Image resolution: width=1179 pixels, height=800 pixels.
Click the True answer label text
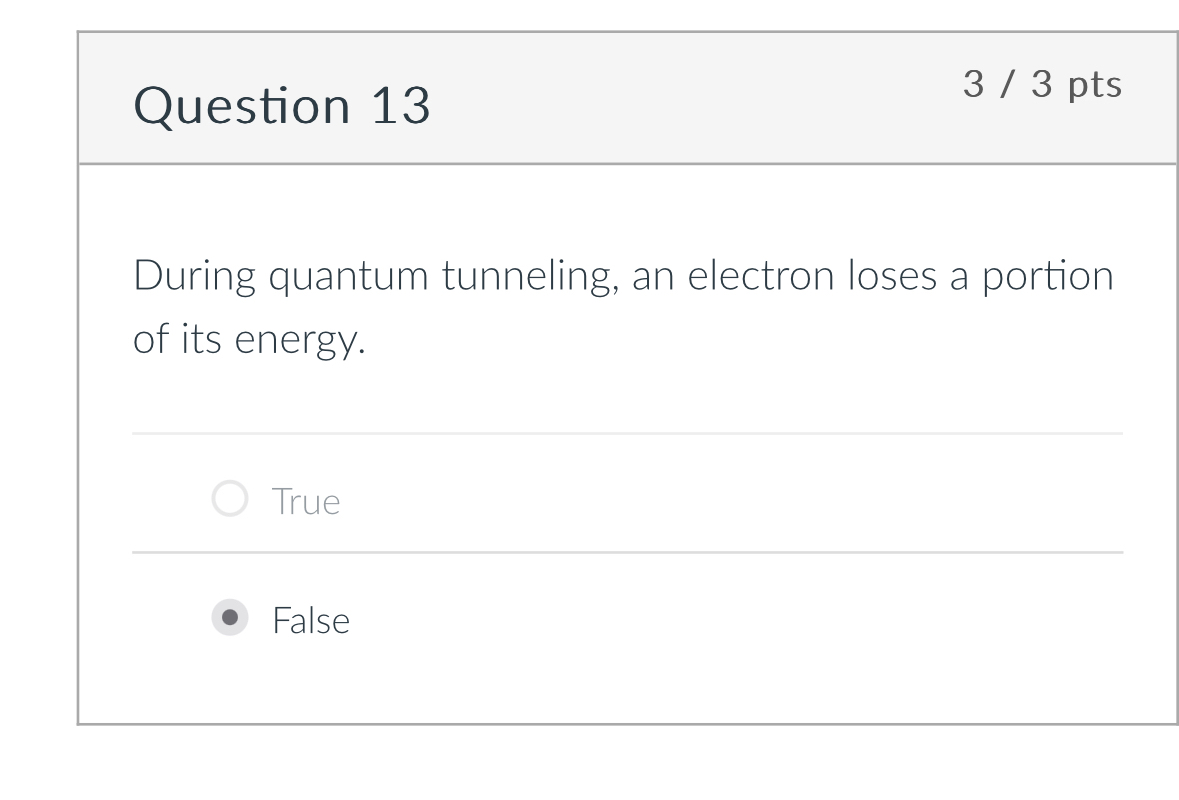click(305, 500)
